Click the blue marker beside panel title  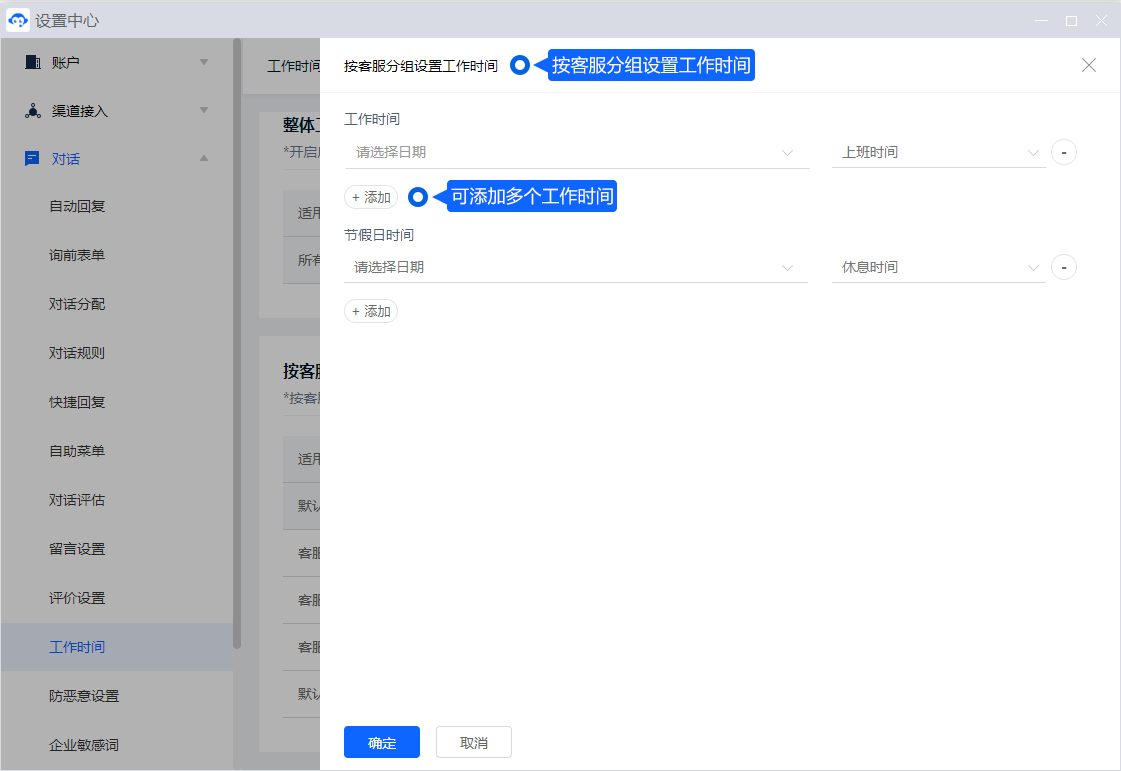coord(520,65)
